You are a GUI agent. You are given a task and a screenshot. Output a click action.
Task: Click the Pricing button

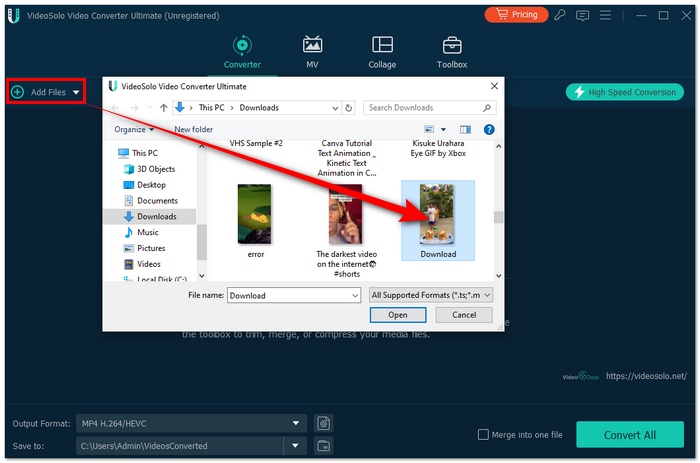pos(516,15)
